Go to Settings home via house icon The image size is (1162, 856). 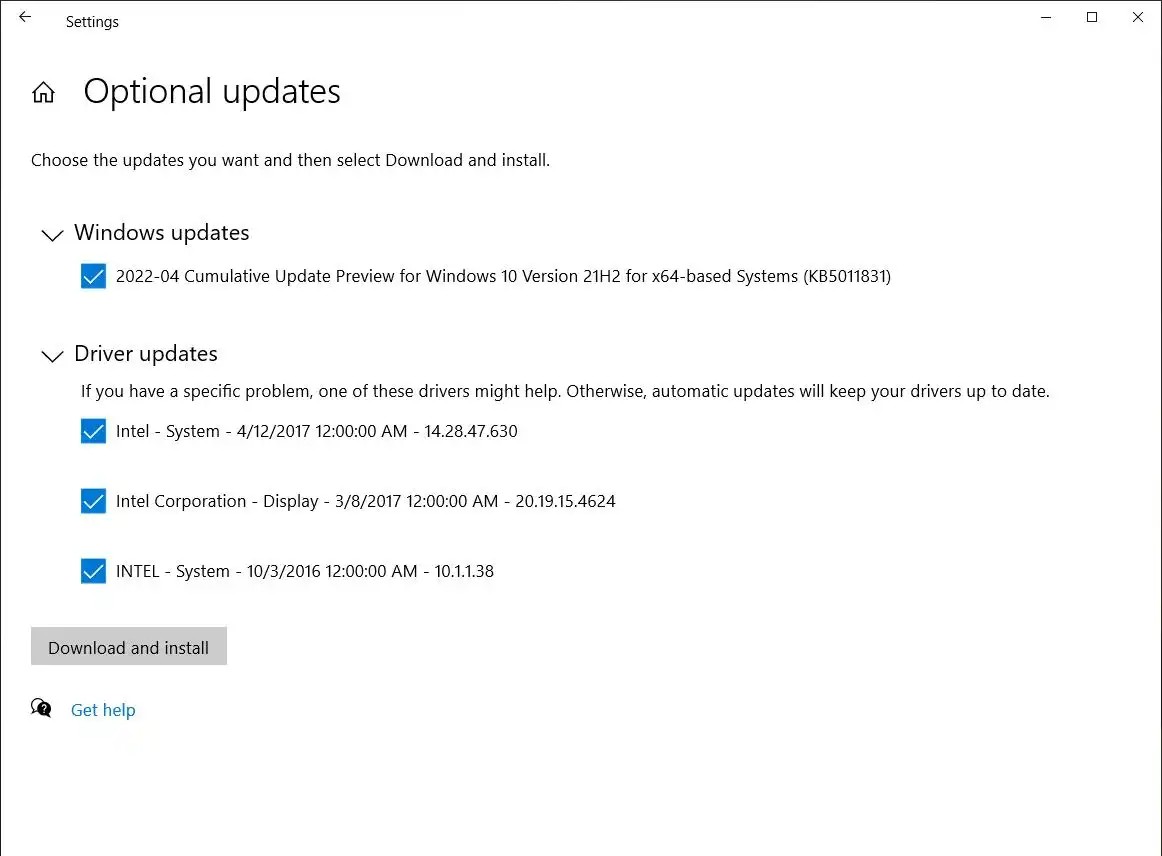click(x=43, y=93)
